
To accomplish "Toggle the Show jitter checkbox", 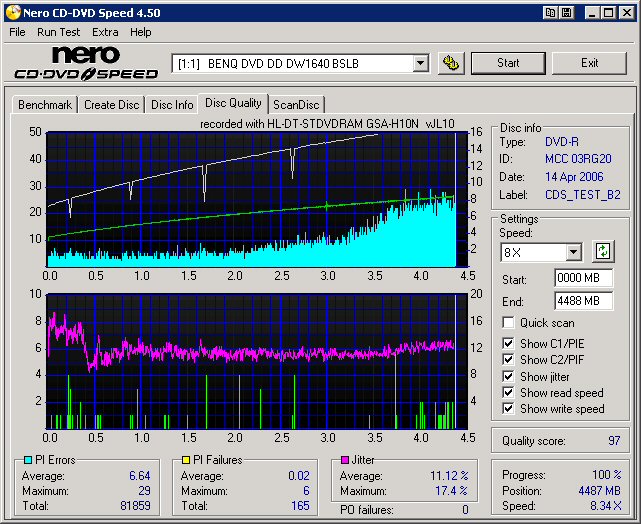I will click(509, 377).
